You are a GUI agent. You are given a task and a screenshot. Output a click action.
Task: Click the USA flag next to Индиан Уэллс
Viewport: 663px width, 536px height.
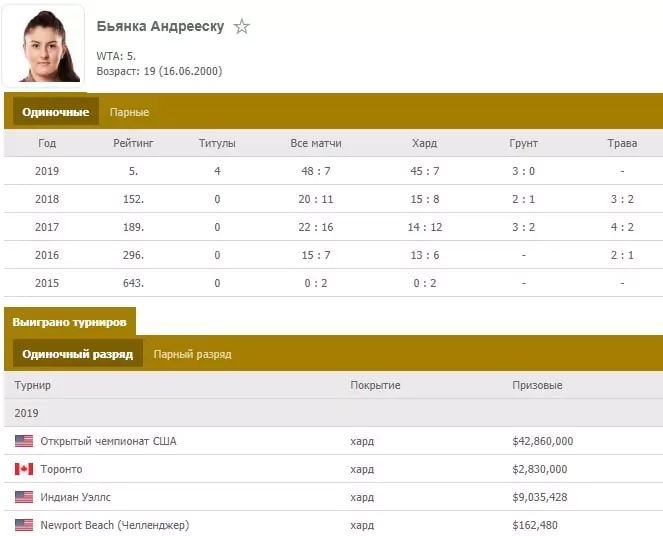pyautogui.click(x=24, y=497)
